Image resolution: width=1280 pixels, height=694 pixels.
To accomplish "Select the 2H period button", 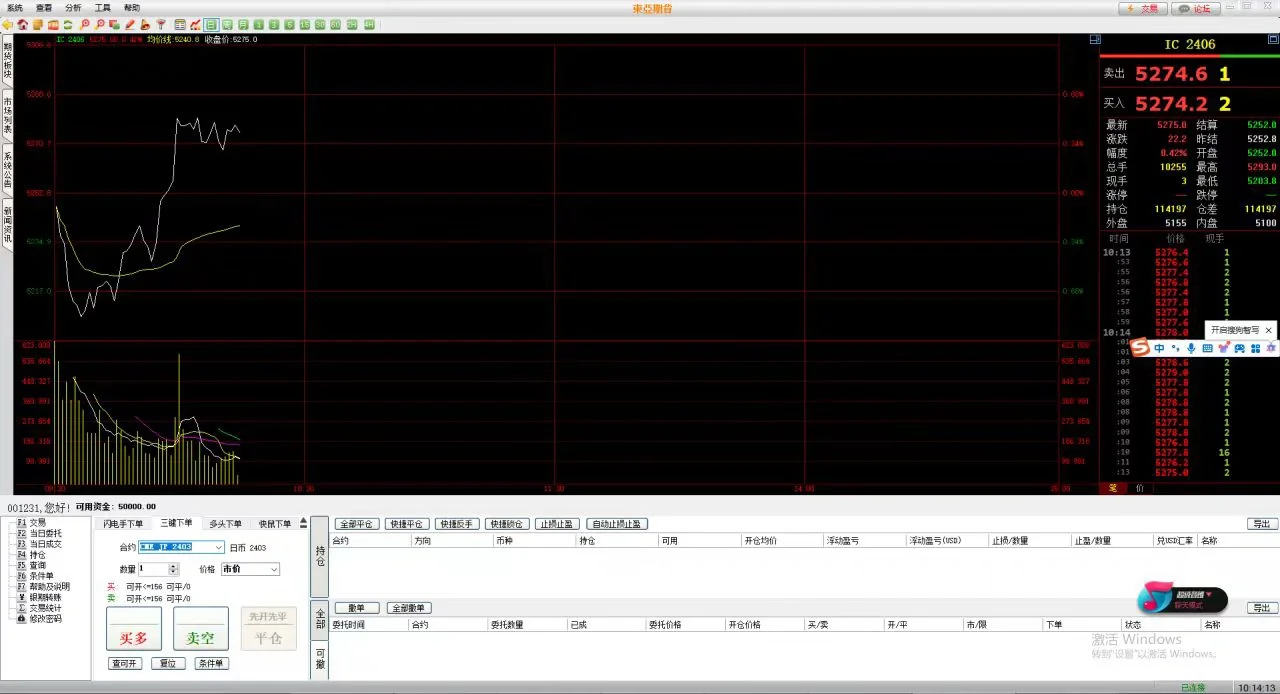I will tap(352, 24).
